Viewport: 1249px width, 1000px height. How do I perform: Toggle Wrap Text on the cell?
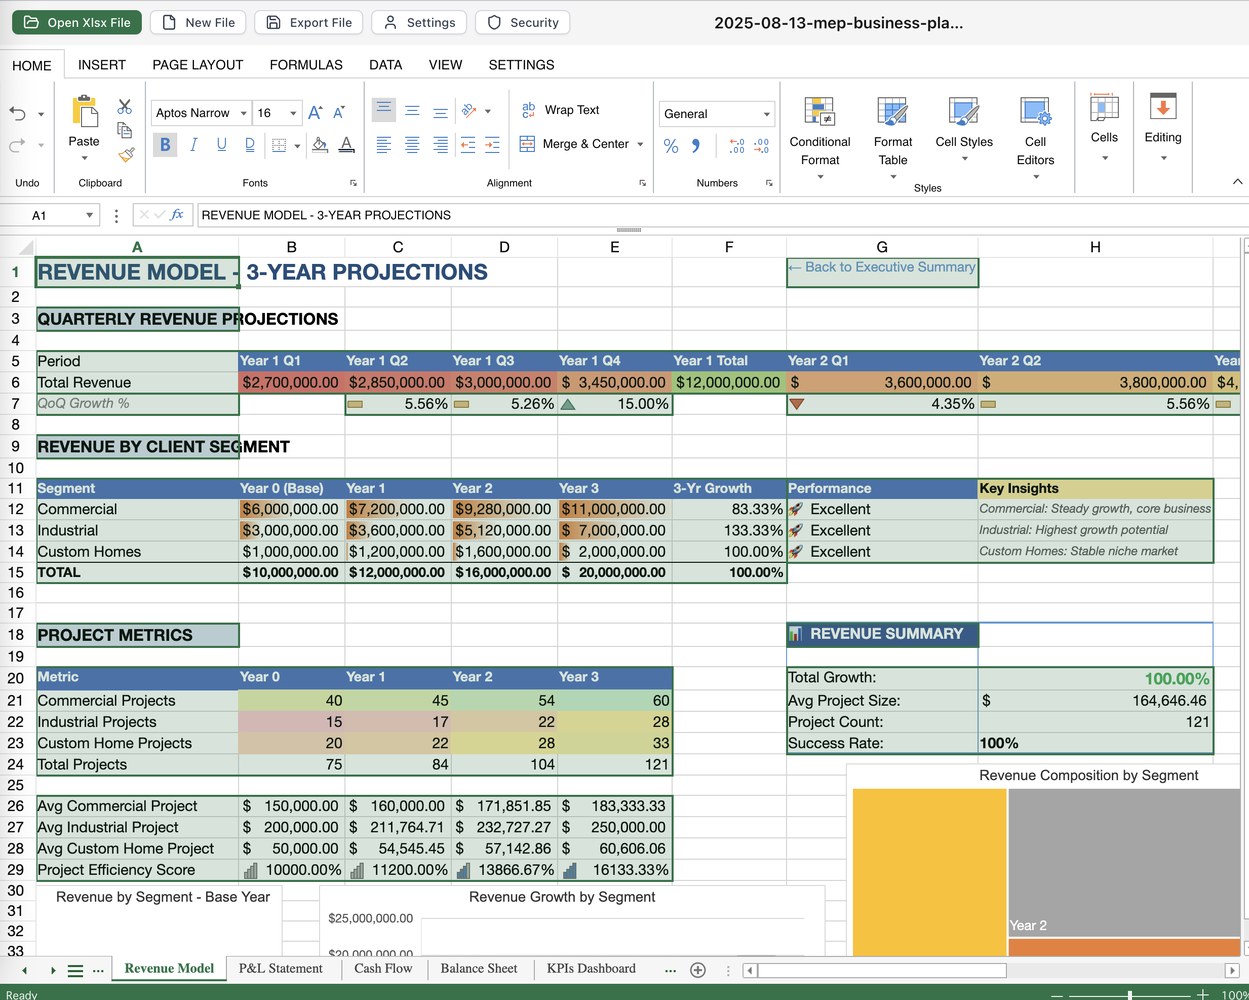point(560,110)
